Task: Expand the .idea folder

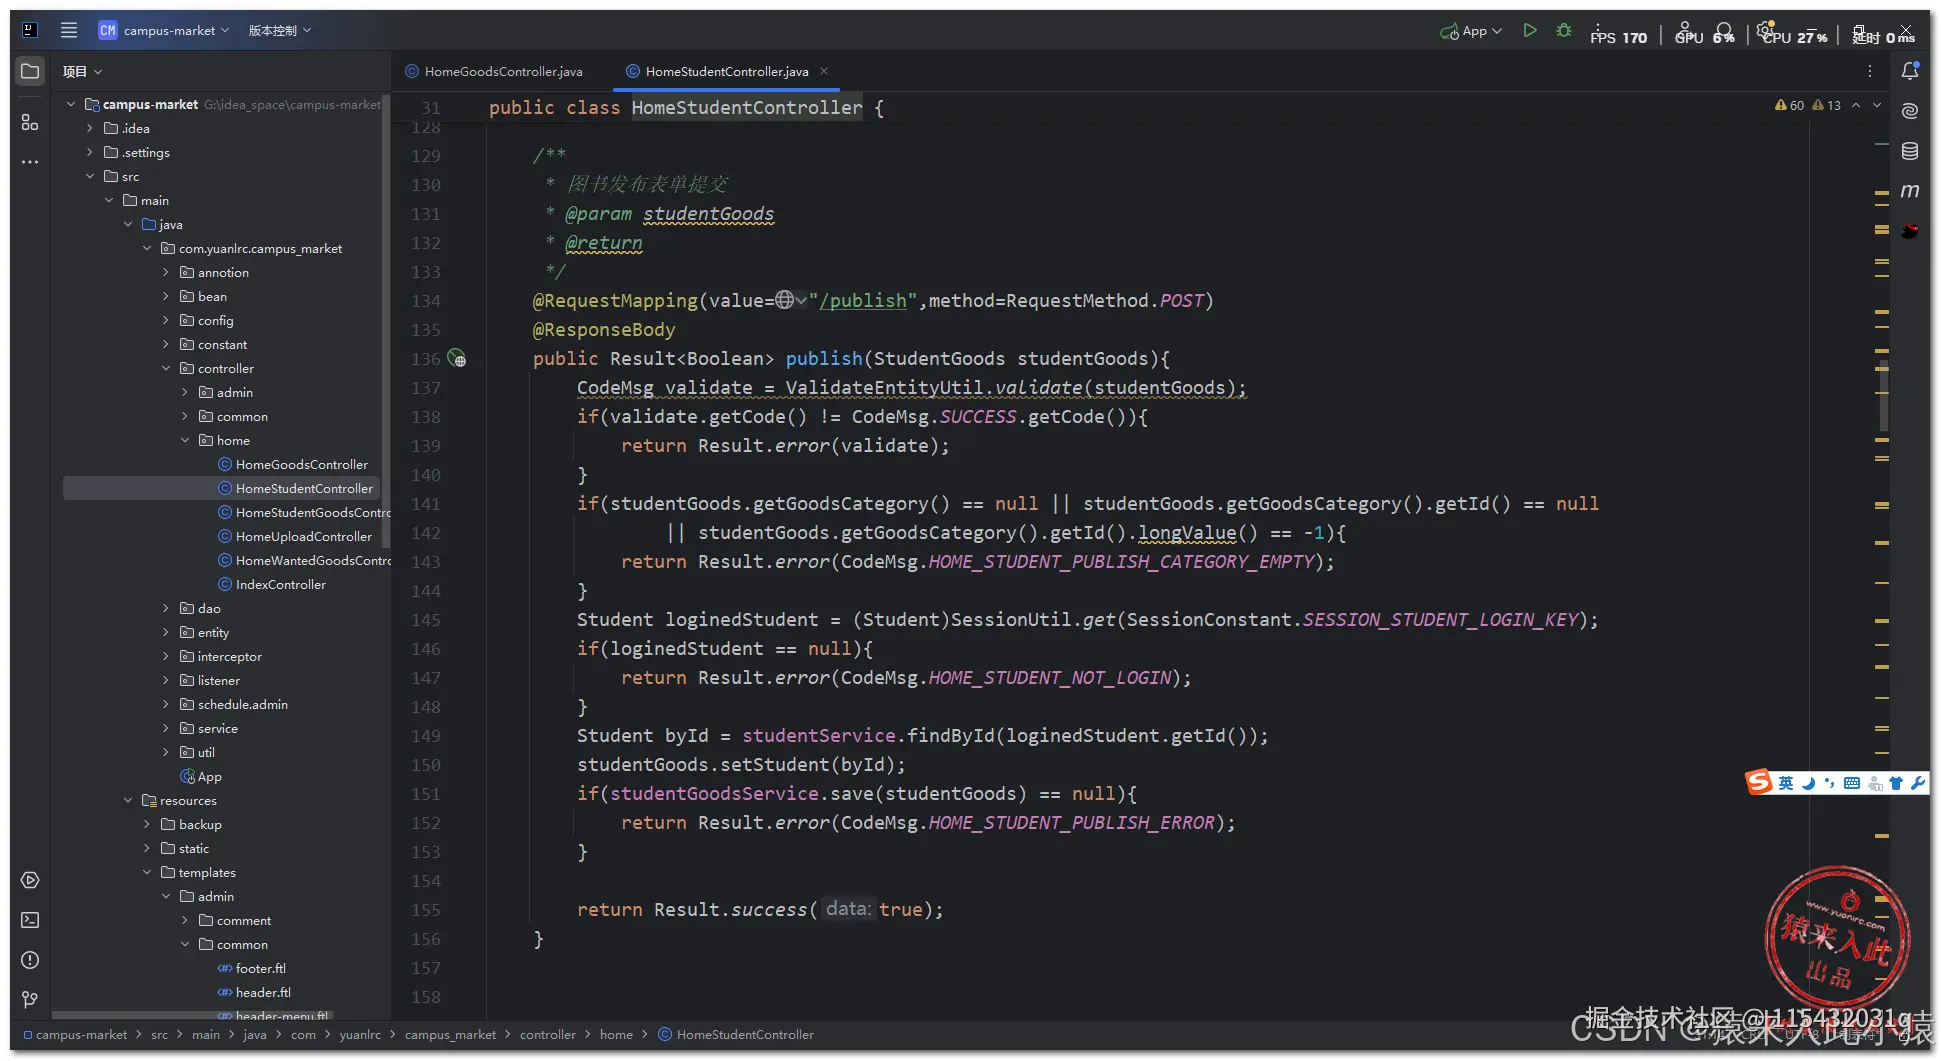Action: pyautogui.click(x=90, y=128)
